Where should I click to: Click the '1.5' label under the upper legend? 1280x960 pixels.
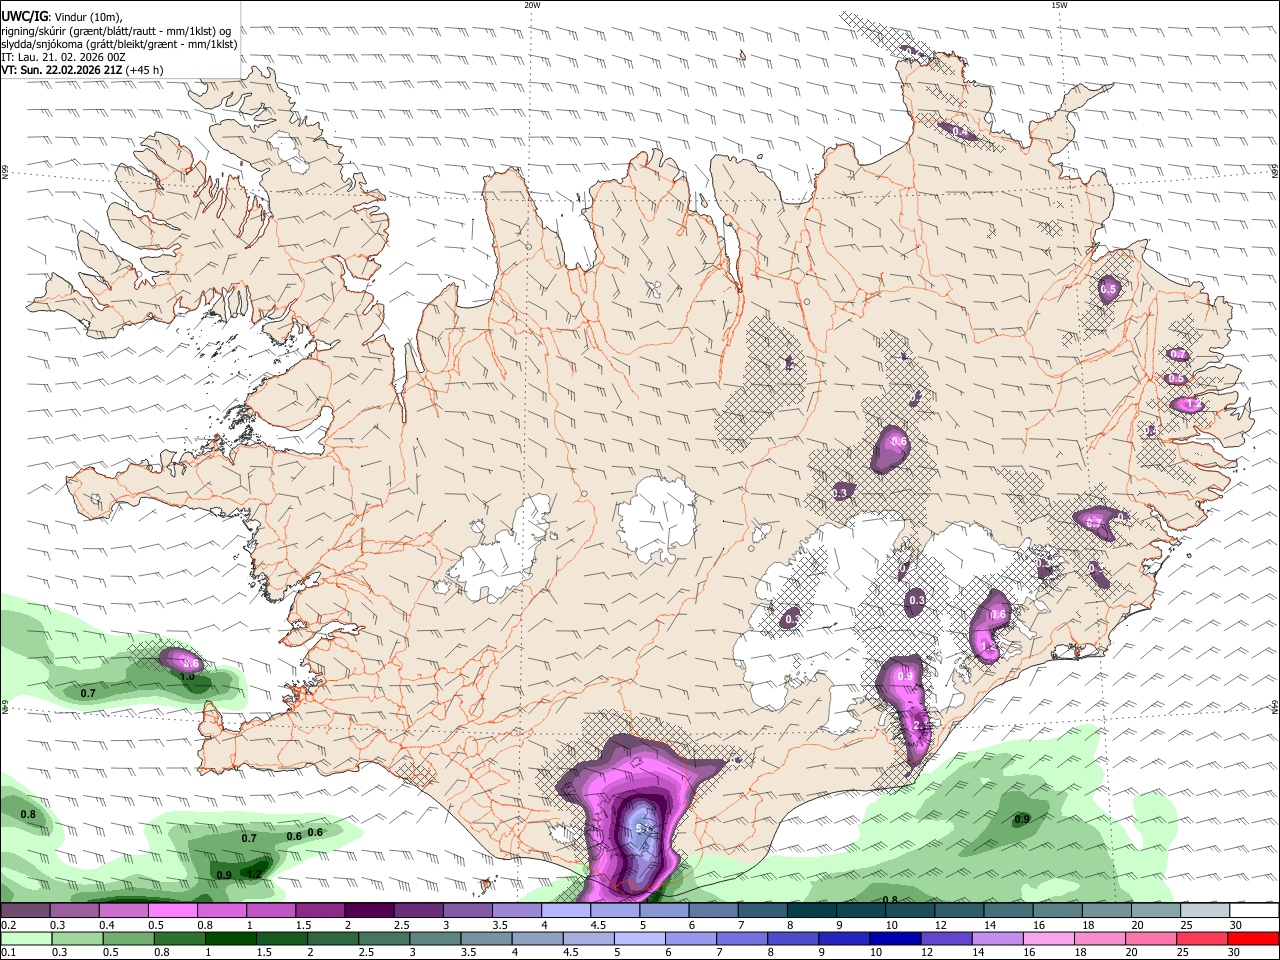coord(303,926)
